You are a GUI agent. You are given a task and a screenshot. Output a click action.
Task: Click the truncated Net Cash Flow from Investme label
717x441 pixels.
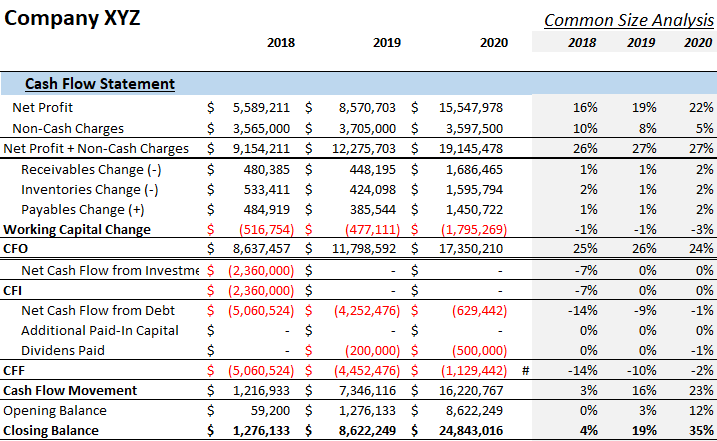(x=110, y=271)
